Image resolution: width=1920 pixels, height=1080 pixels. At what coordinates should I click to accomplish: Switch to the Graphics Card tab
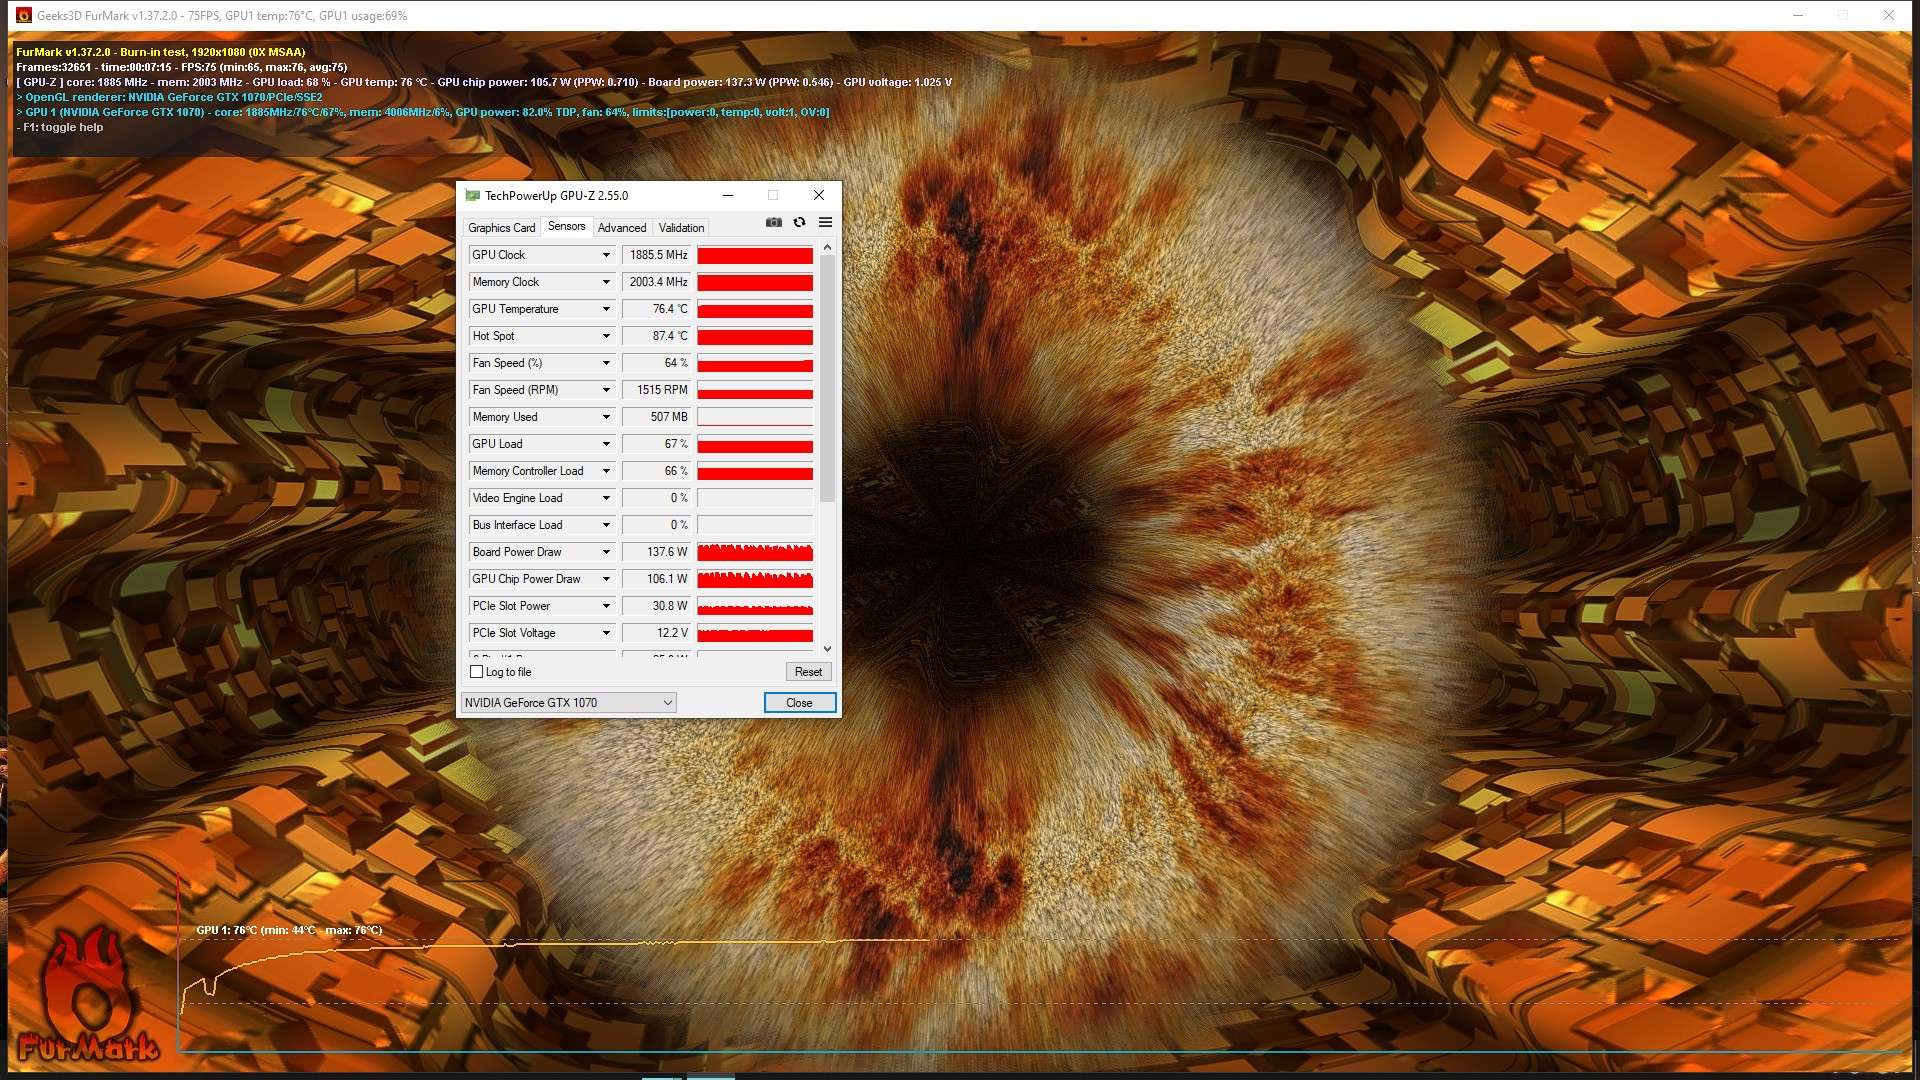click(x=501, y=228)
